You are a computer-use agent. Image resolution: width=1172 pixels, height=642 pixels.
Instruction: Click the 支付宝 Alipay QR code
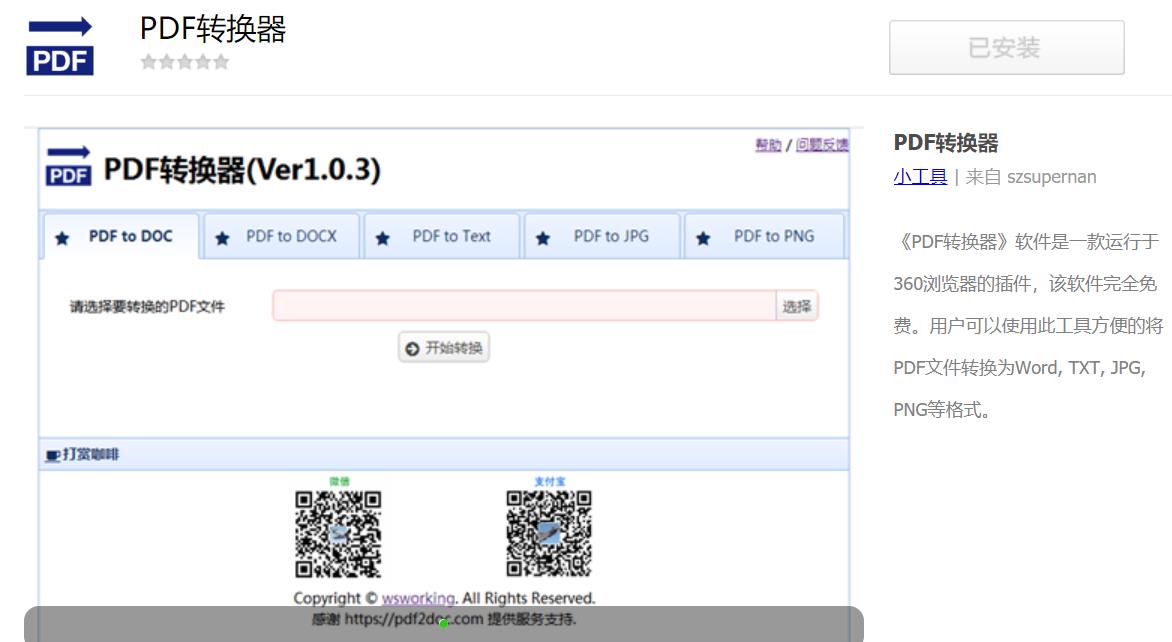click(549, 533)
